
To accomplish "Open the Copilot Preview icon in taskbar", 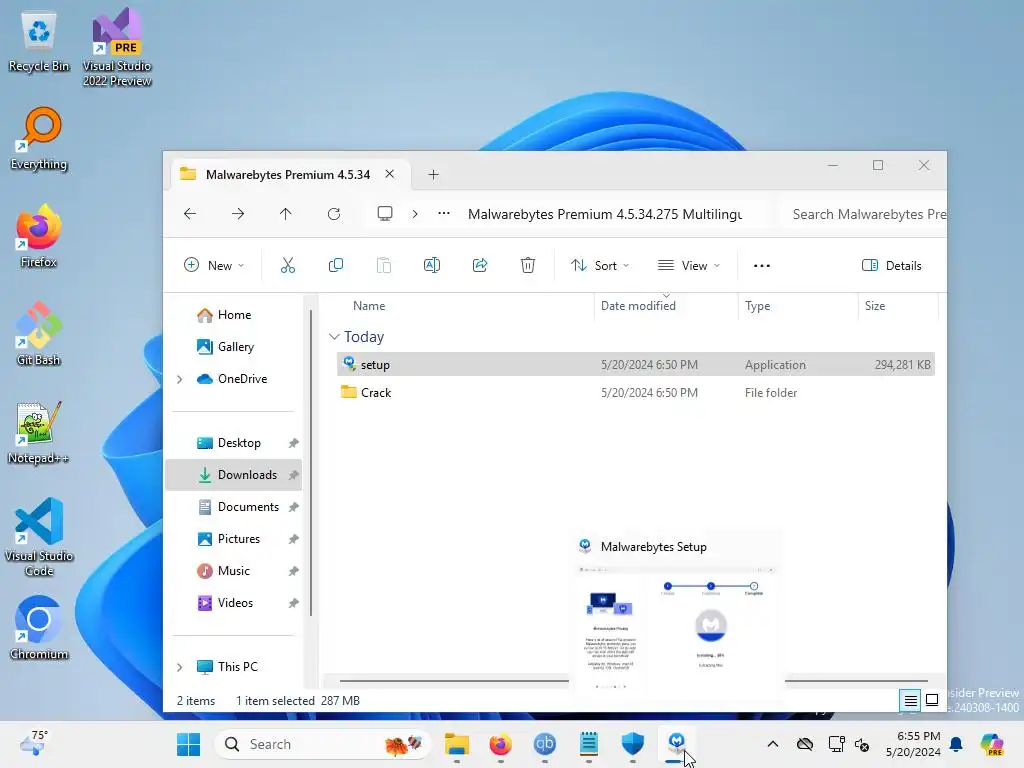I will coord(992,744).
